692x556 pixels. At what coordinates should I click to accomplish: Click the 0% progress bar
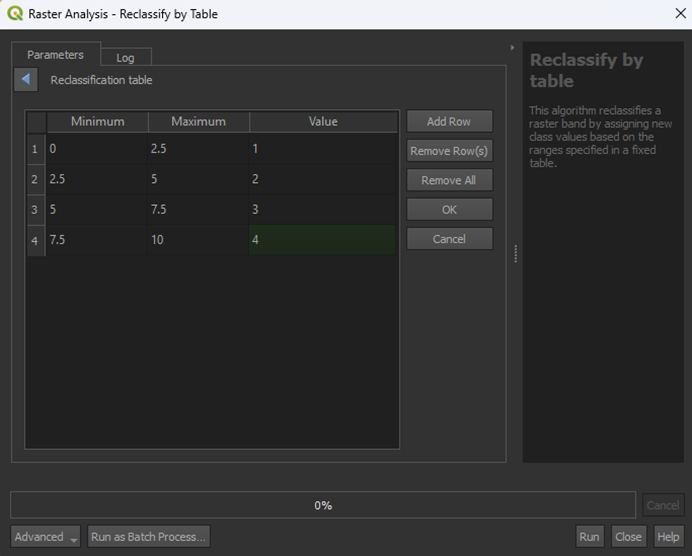coord(323,505)
